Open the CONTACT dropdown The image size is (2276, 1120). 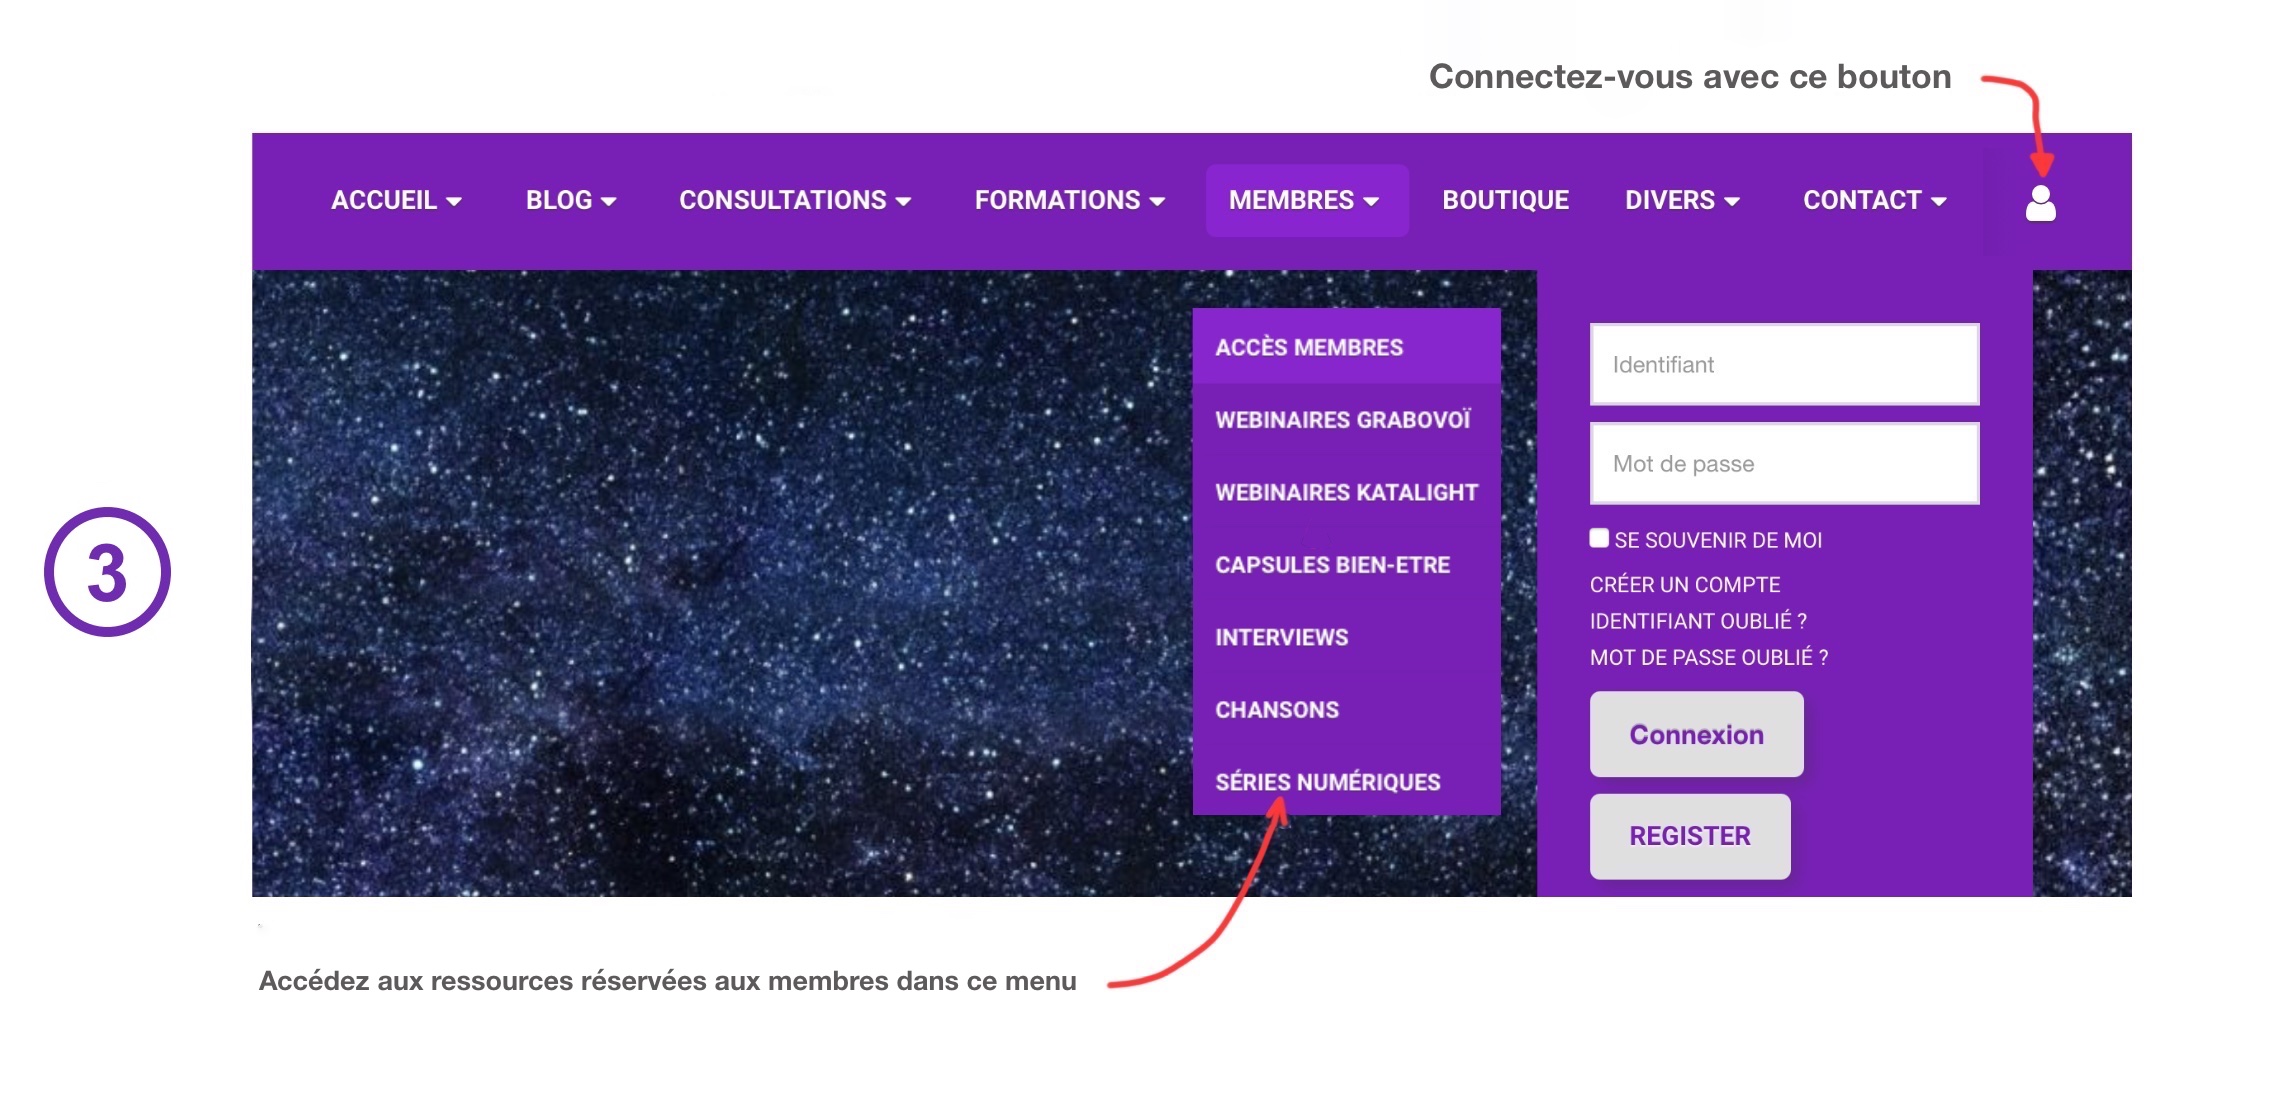point(1874,200)
